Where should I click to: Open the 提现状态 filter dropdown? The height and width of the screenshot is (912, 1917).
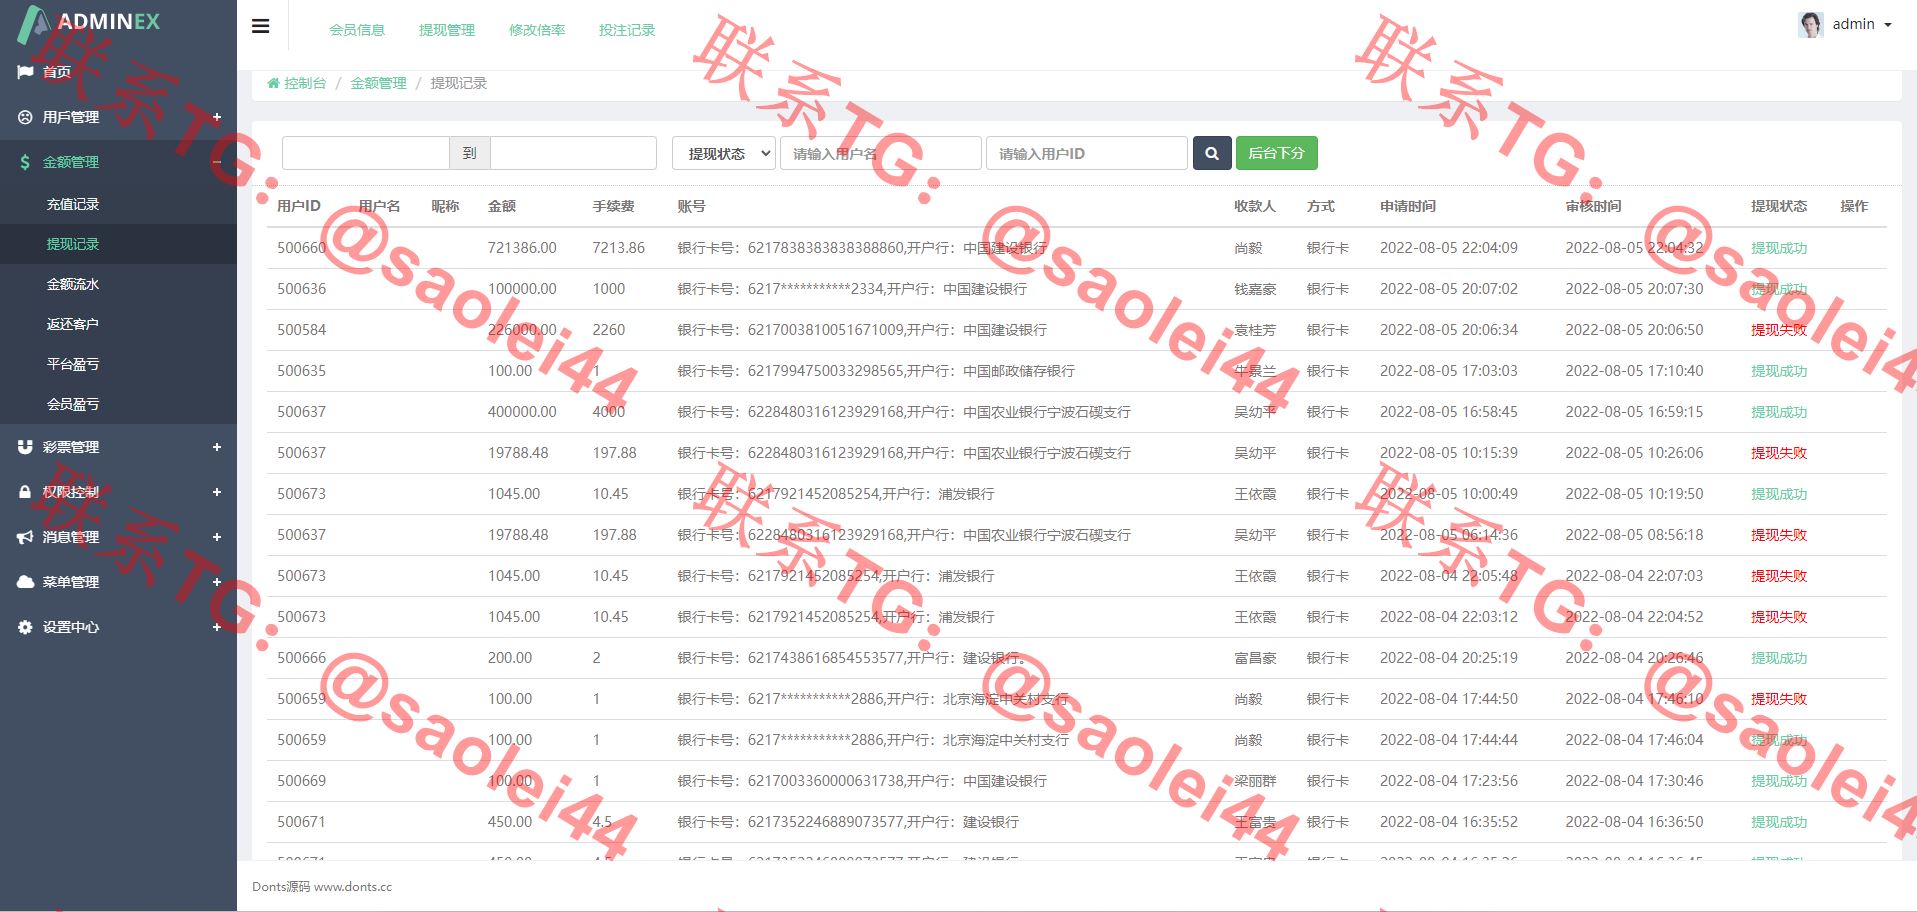point(724,153)
